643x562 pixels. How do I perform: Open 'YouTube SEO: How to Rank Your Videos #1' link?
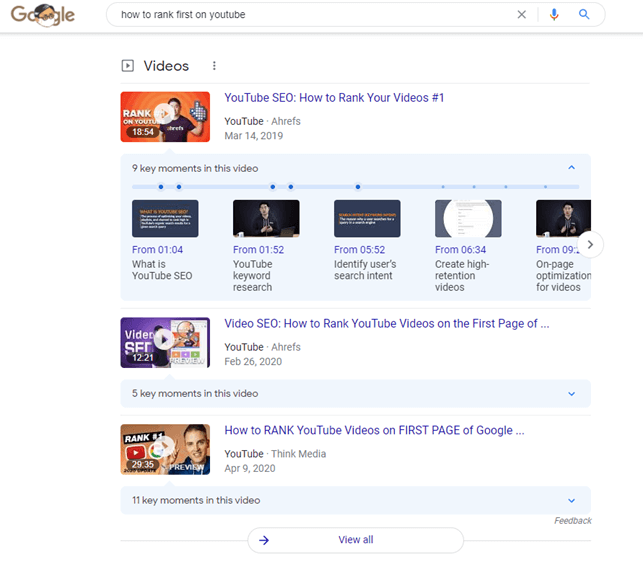tap(334, 98)
